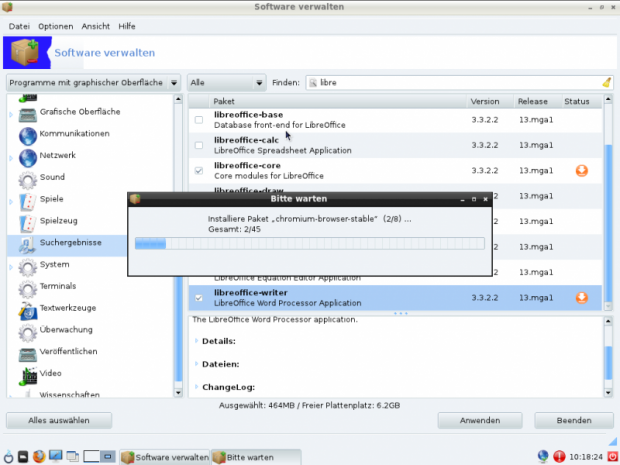Select the Spiele cards icon
620x465 pixels.
27,200
